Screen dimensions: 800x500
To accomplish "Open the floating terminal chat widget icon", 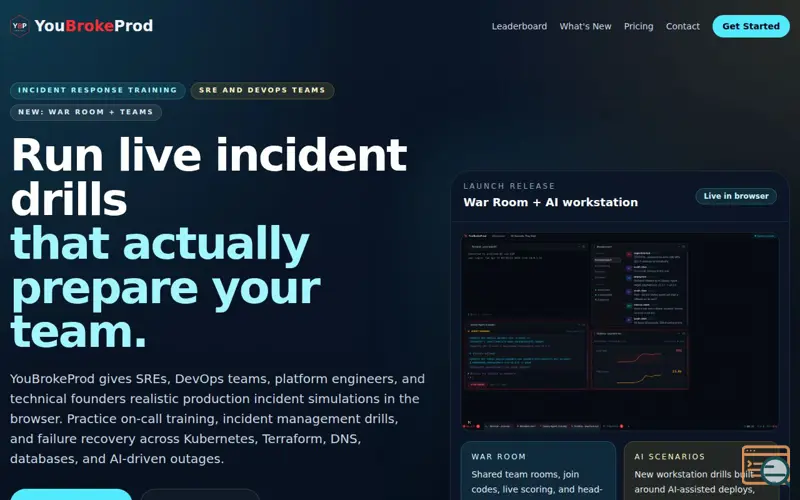I will [x=765, y=465].
